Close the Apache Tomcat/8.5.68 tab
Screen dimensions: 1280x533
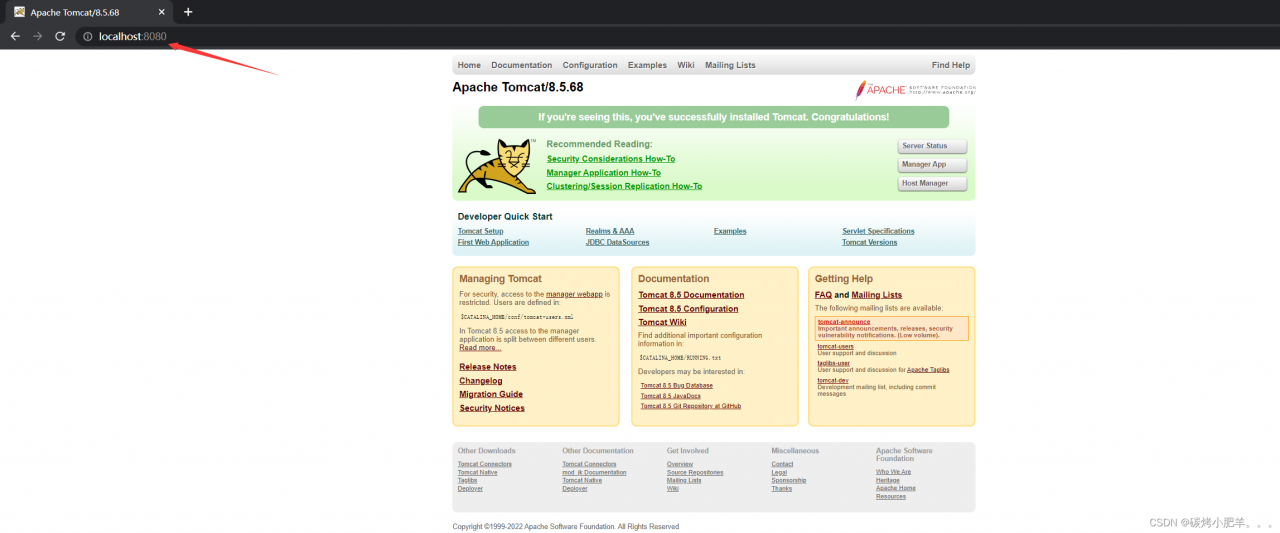(x=163, y=12)
